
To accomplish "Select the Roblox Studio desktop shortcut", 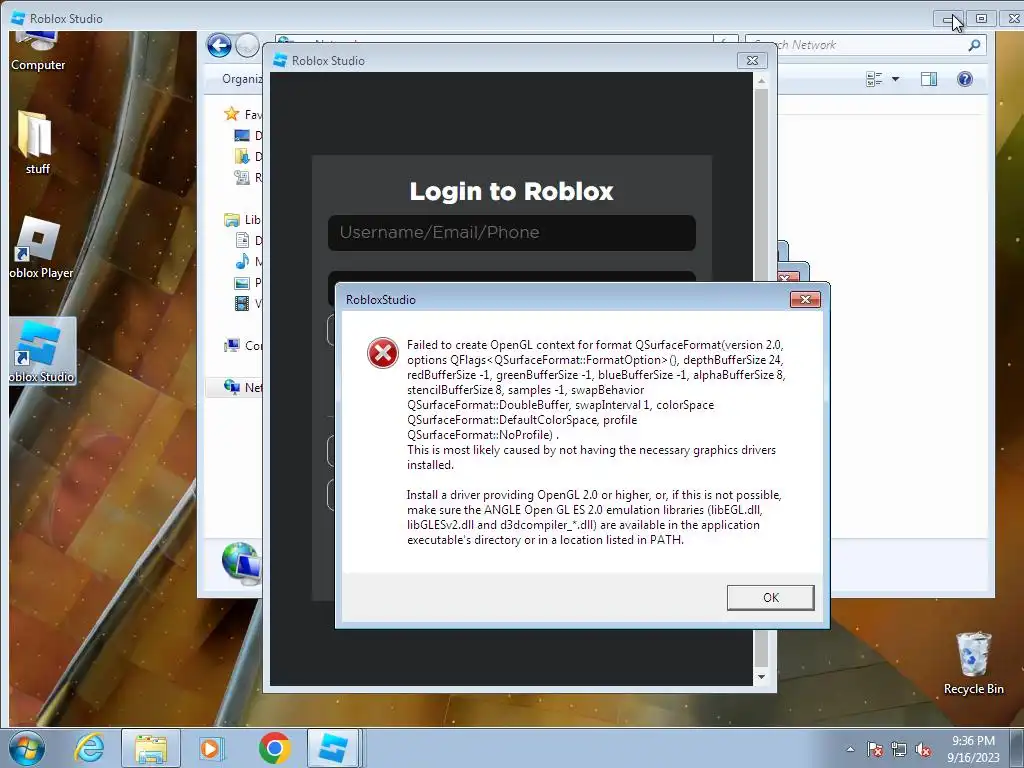I will tap(42, 351).
